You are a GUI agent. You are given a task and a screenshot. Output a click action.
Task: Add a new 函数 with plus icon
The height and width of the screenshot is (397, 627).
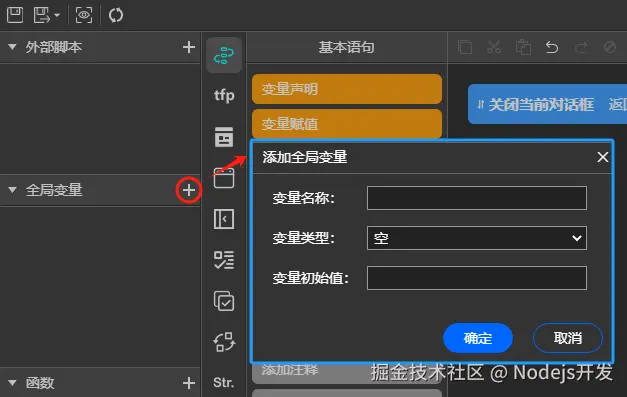pyautogui.click(x=189, y=383)
